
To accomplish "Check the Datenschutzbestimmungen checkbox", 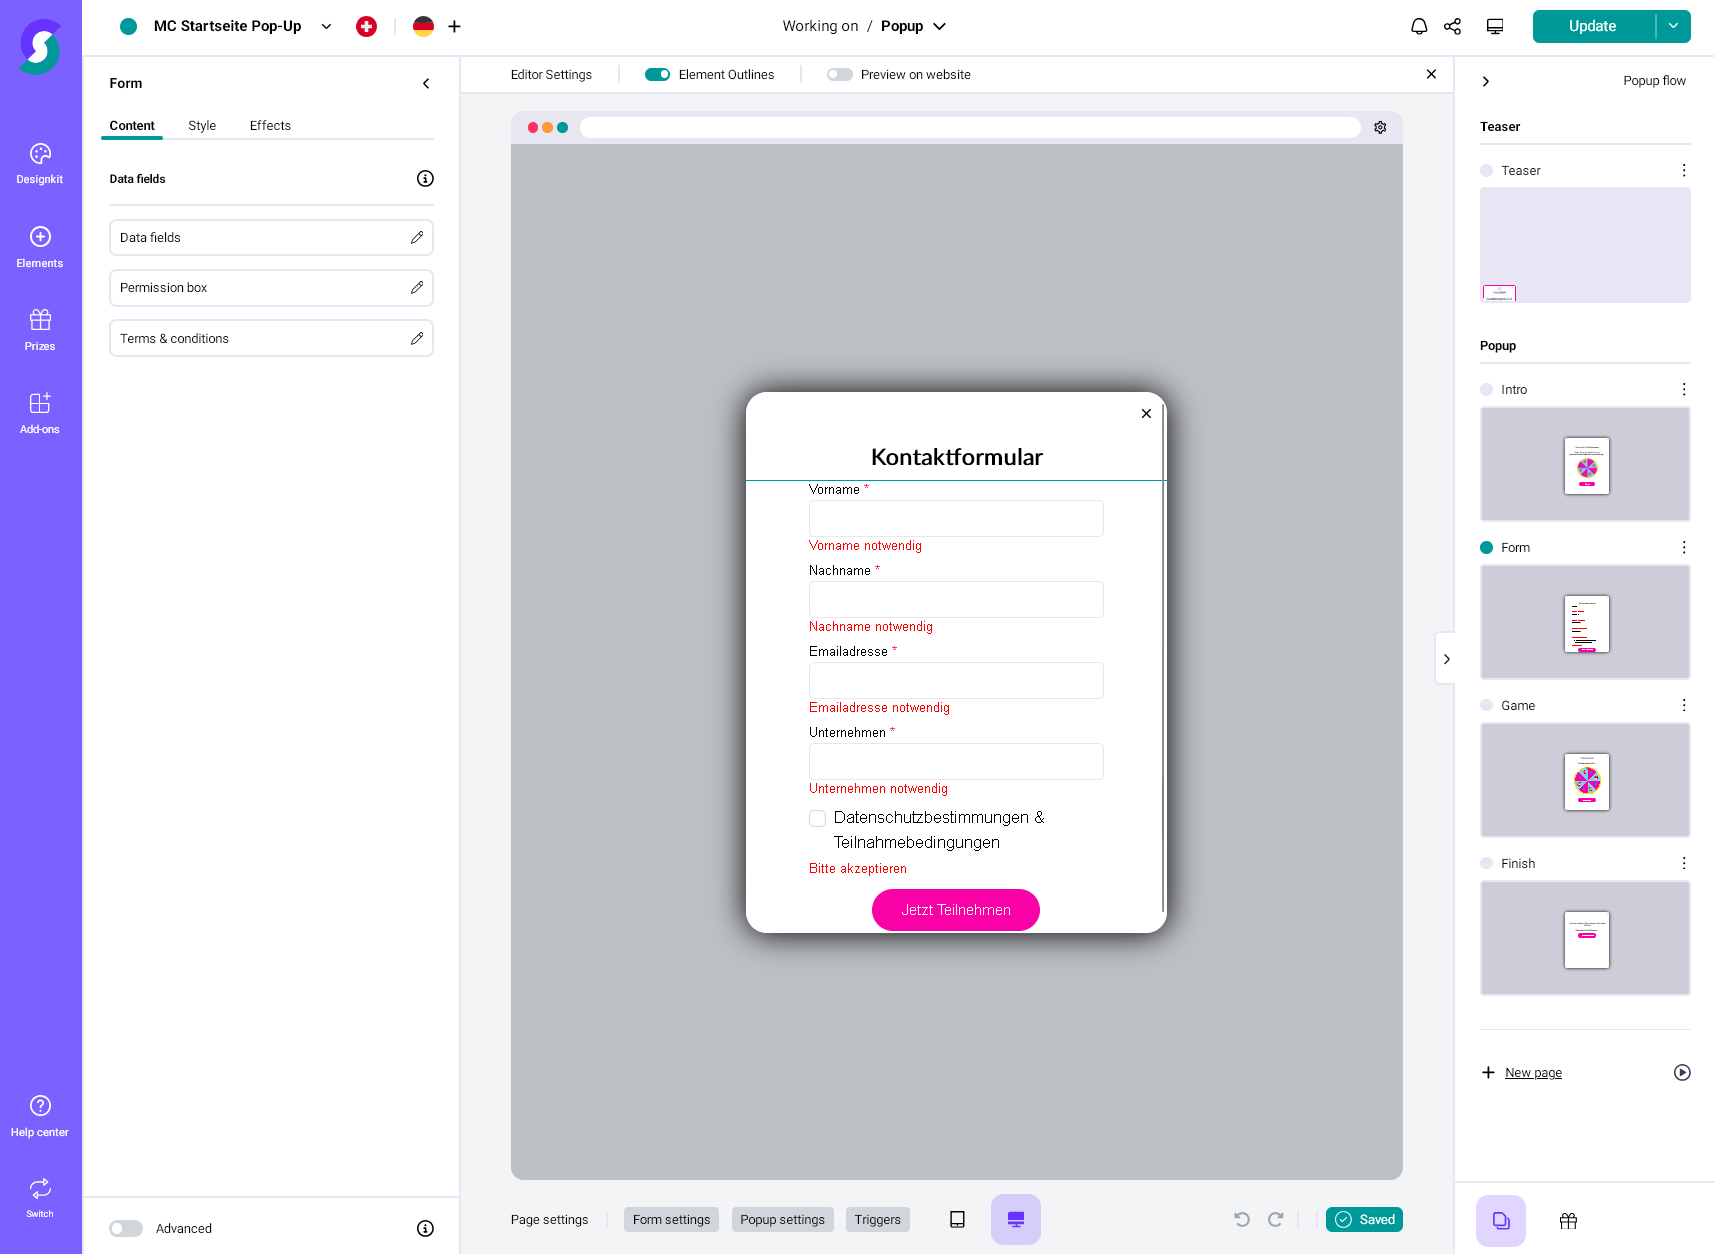I will coord(818,819).
